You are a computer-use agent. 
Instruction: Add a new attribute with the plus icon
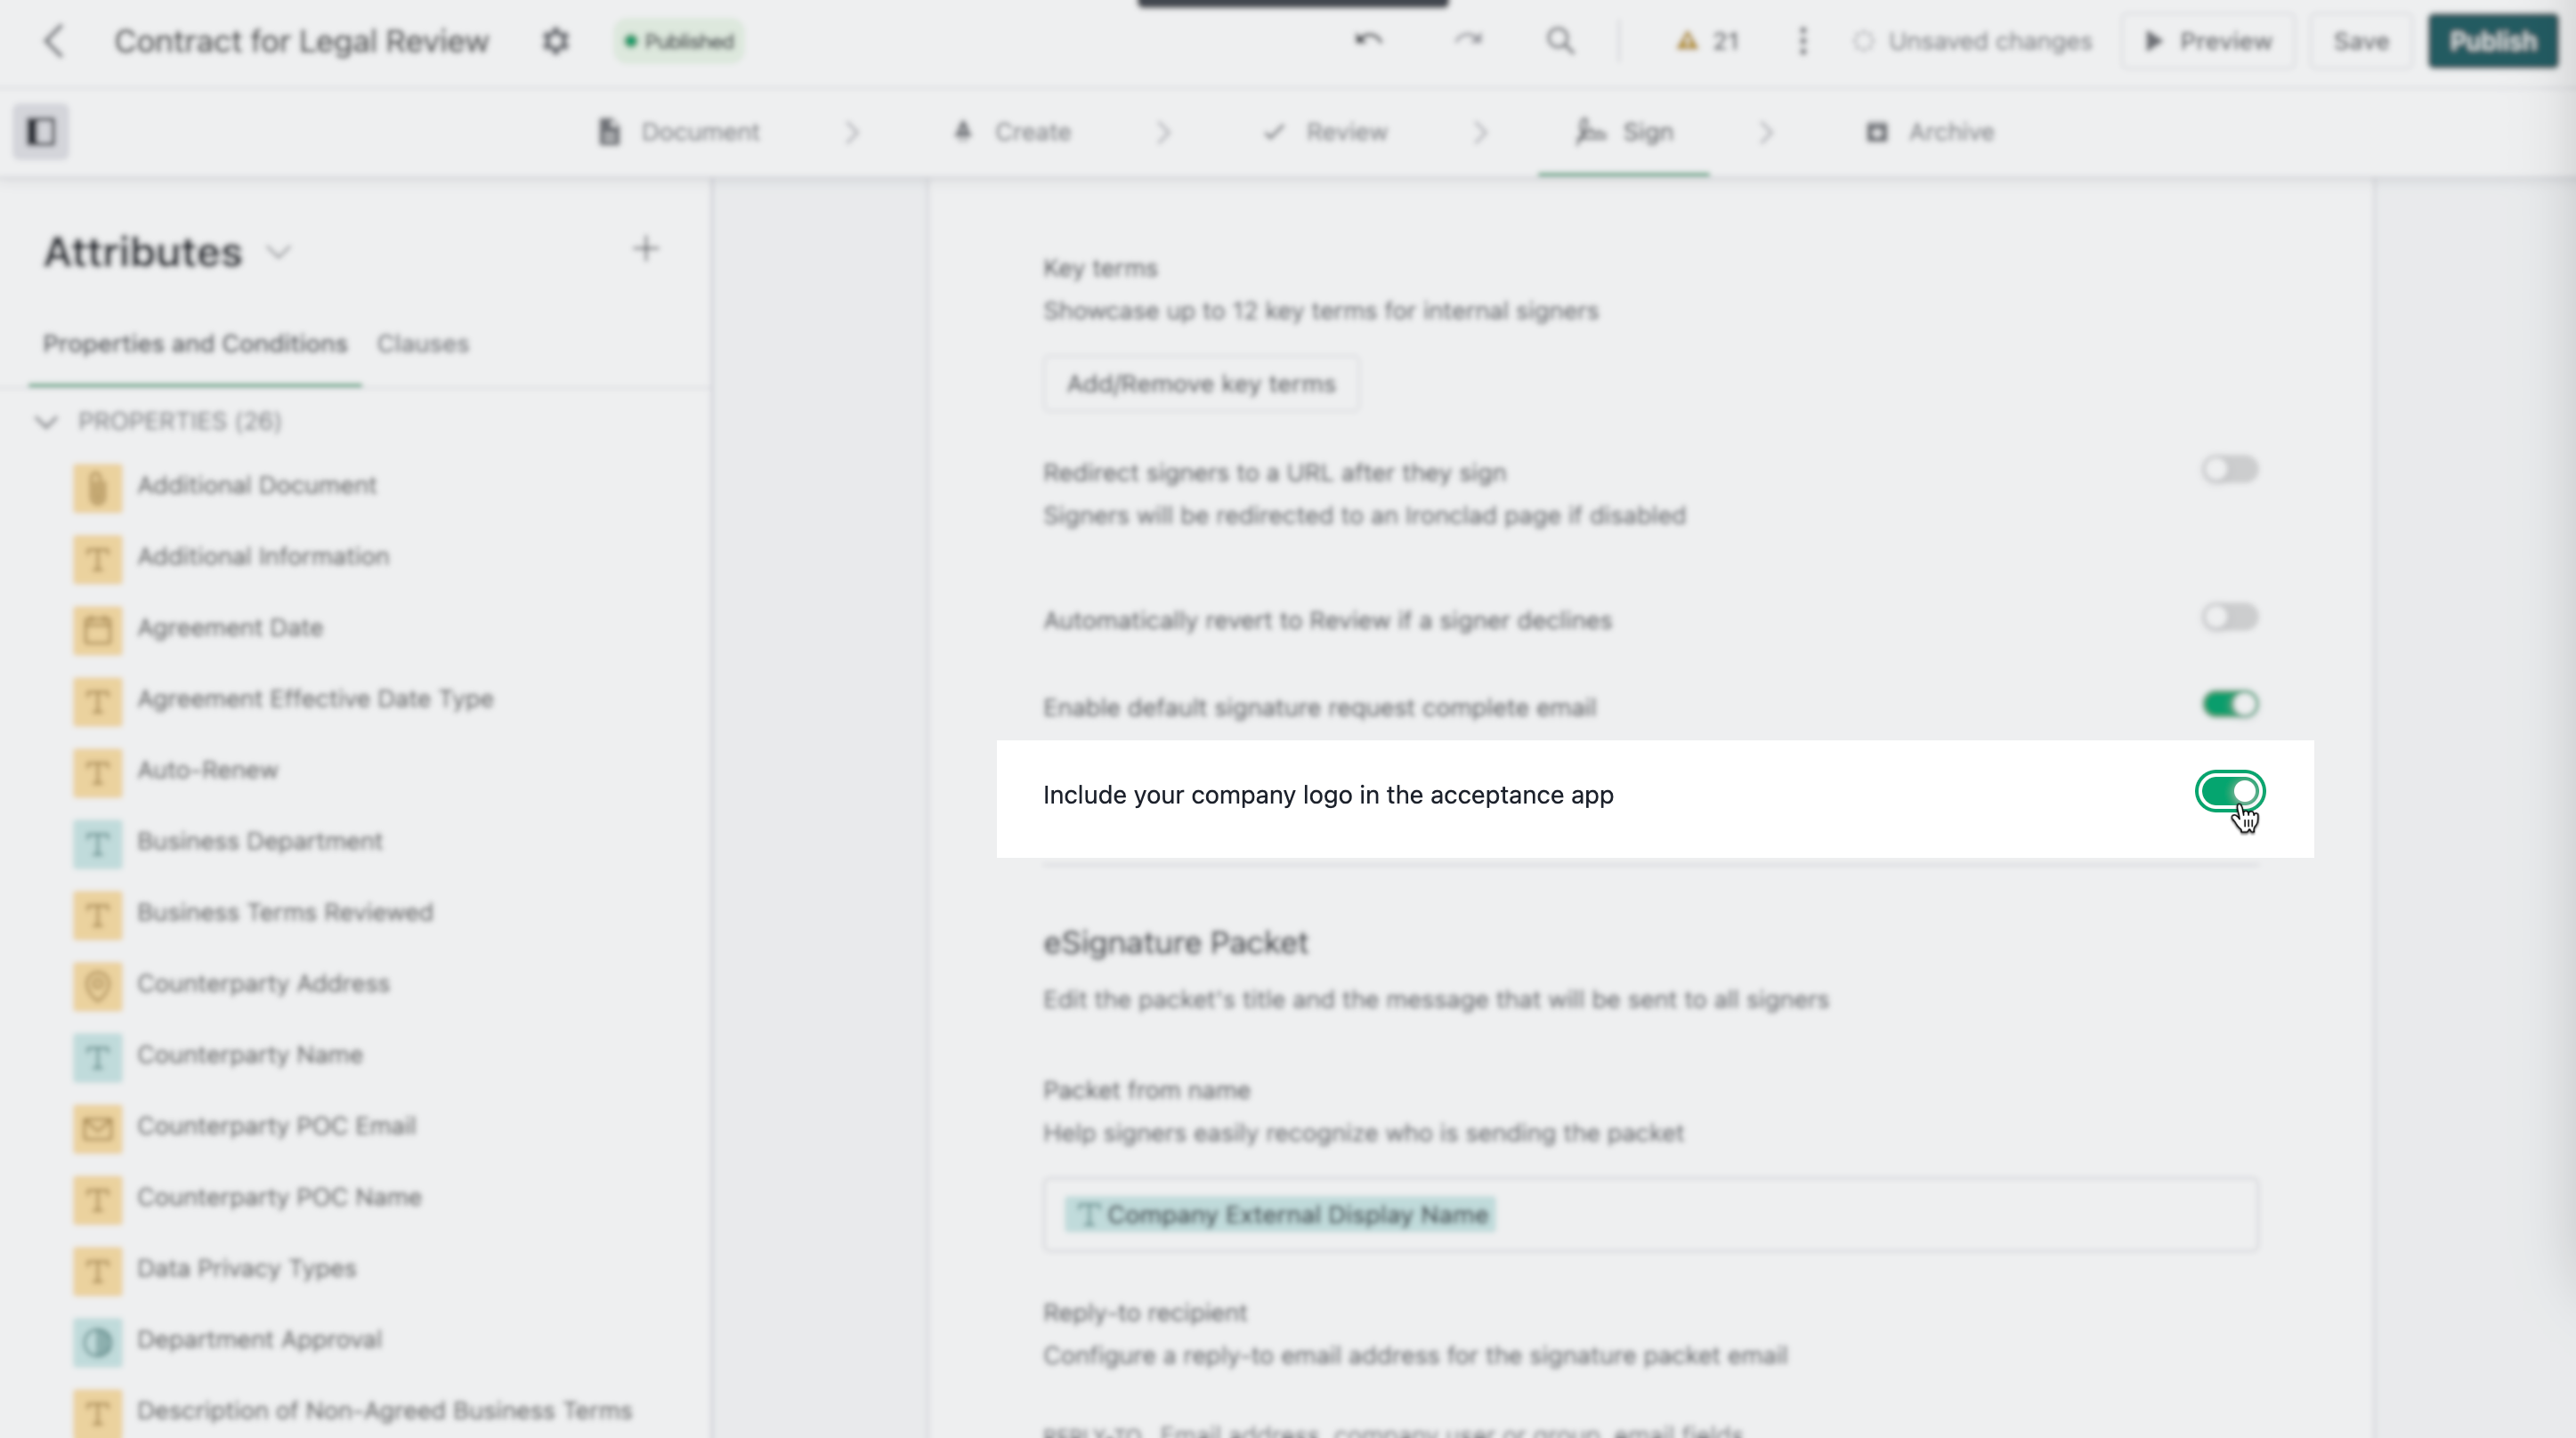point(646,248)
